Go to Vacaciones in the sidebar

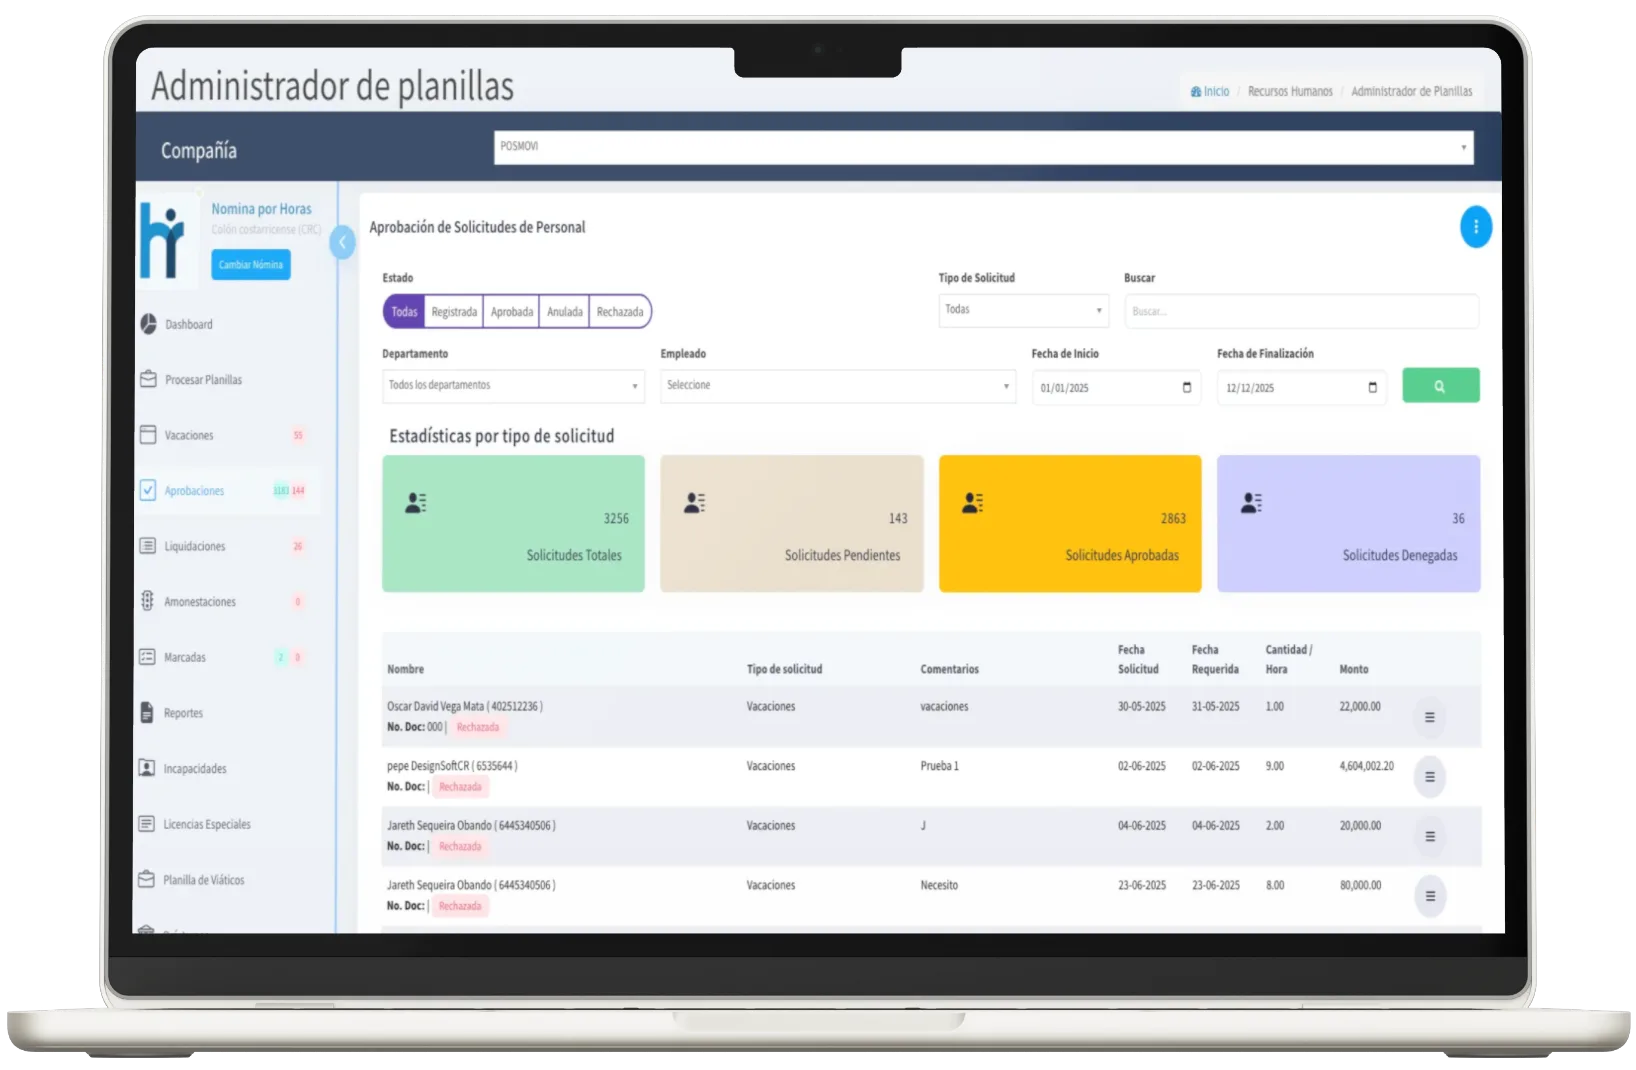[189, 435]
